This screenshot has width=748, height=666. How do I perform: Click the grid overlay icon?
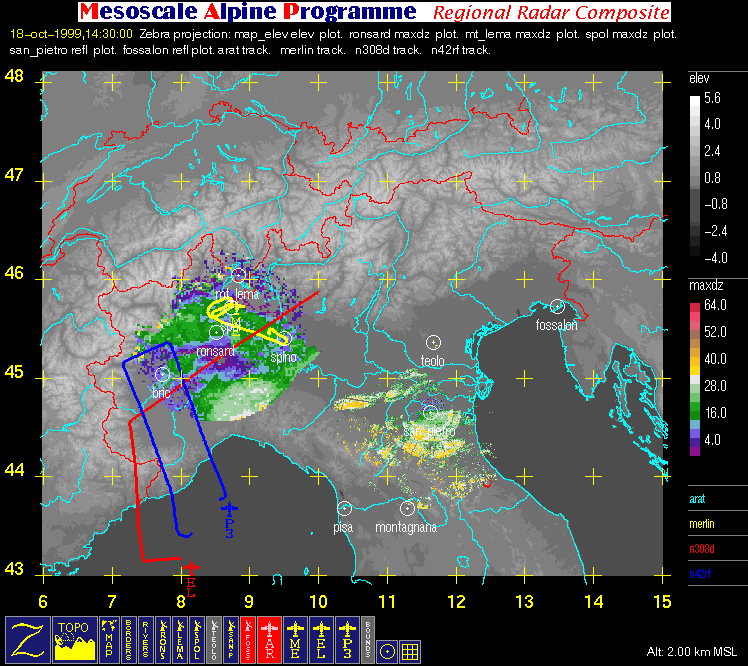coord(410,652)
